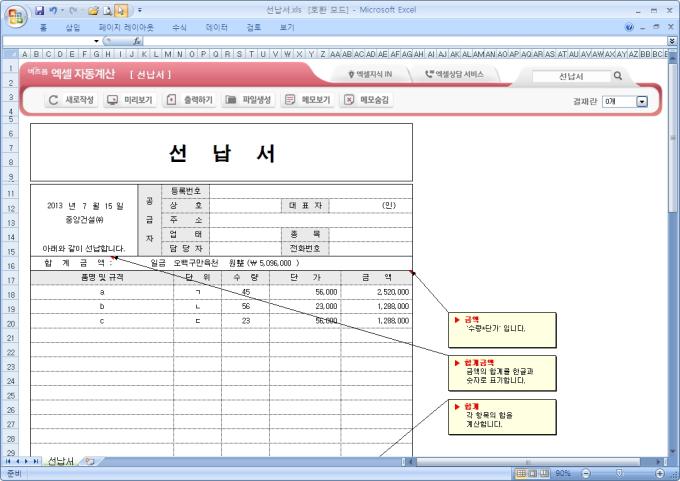Switch to Normal view in status bar
Image resolution: width=680 pixels, height=481 pixels.
[521, 474]
